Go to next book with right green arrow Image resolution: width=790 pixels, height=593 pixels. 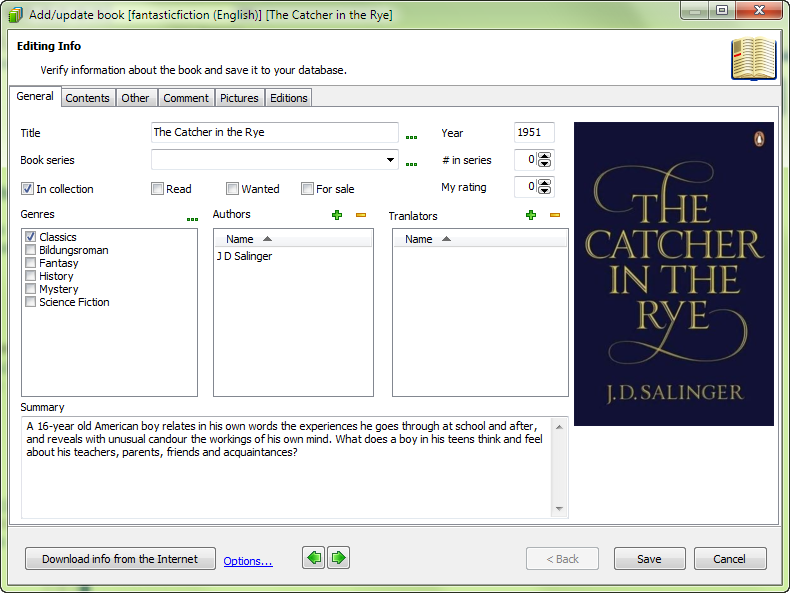coord(339,558)
